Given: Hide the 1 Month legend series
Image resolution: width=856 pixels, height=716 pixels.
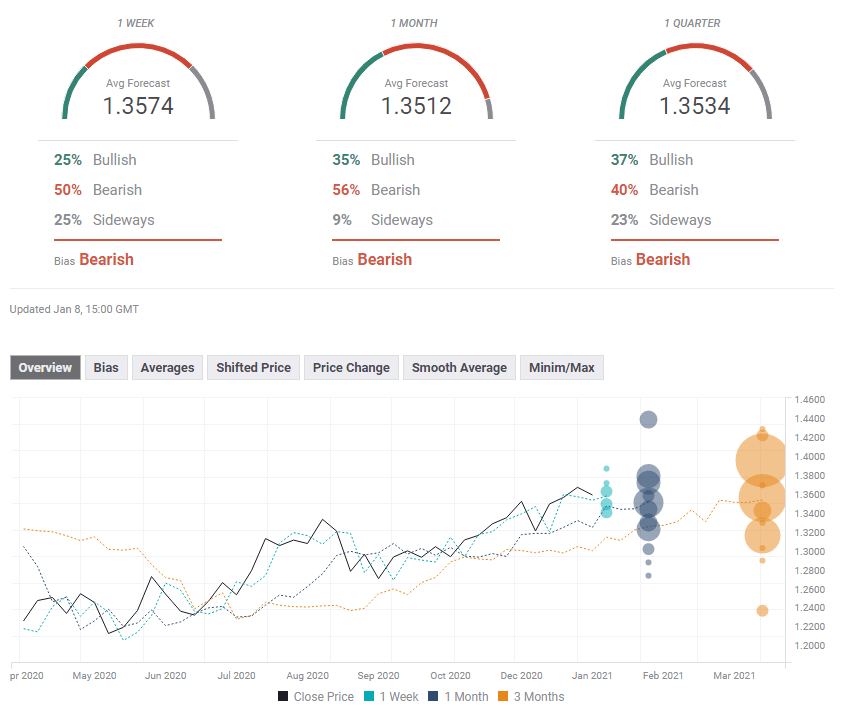Looking at the screenshot, I should [x=461, y=697].
